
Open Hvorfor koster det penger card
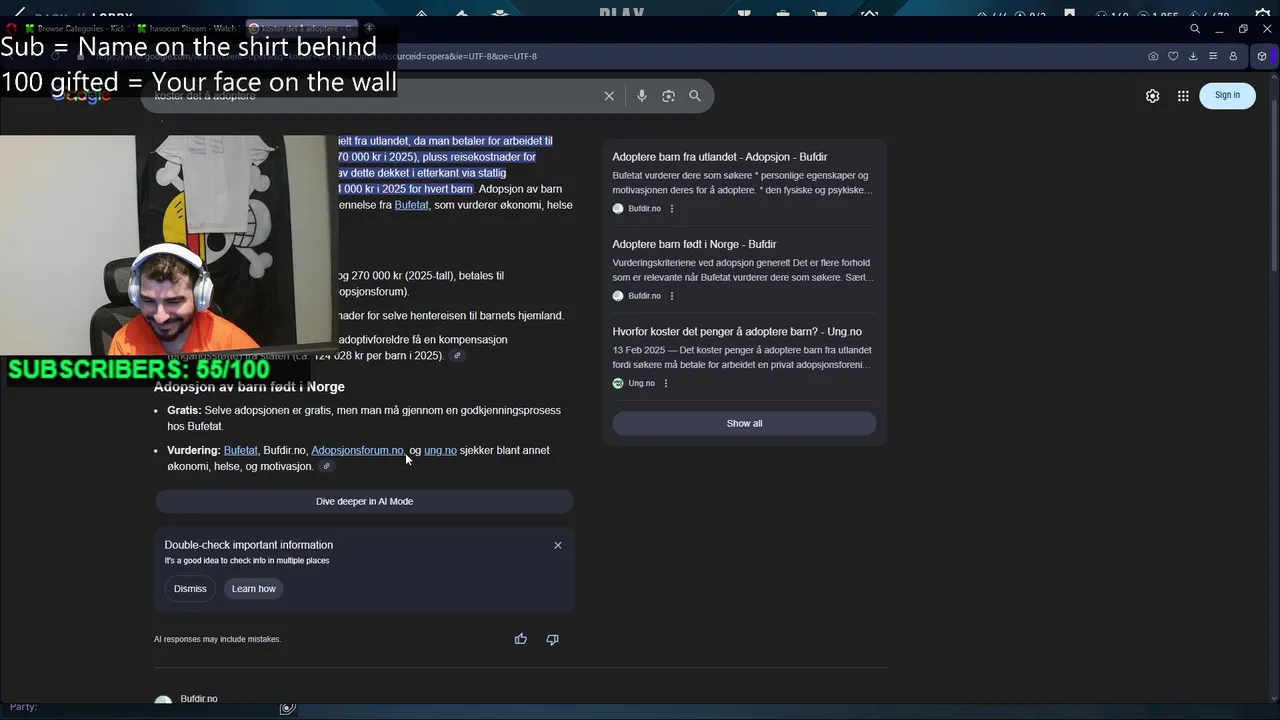click(x=744, y=357)
